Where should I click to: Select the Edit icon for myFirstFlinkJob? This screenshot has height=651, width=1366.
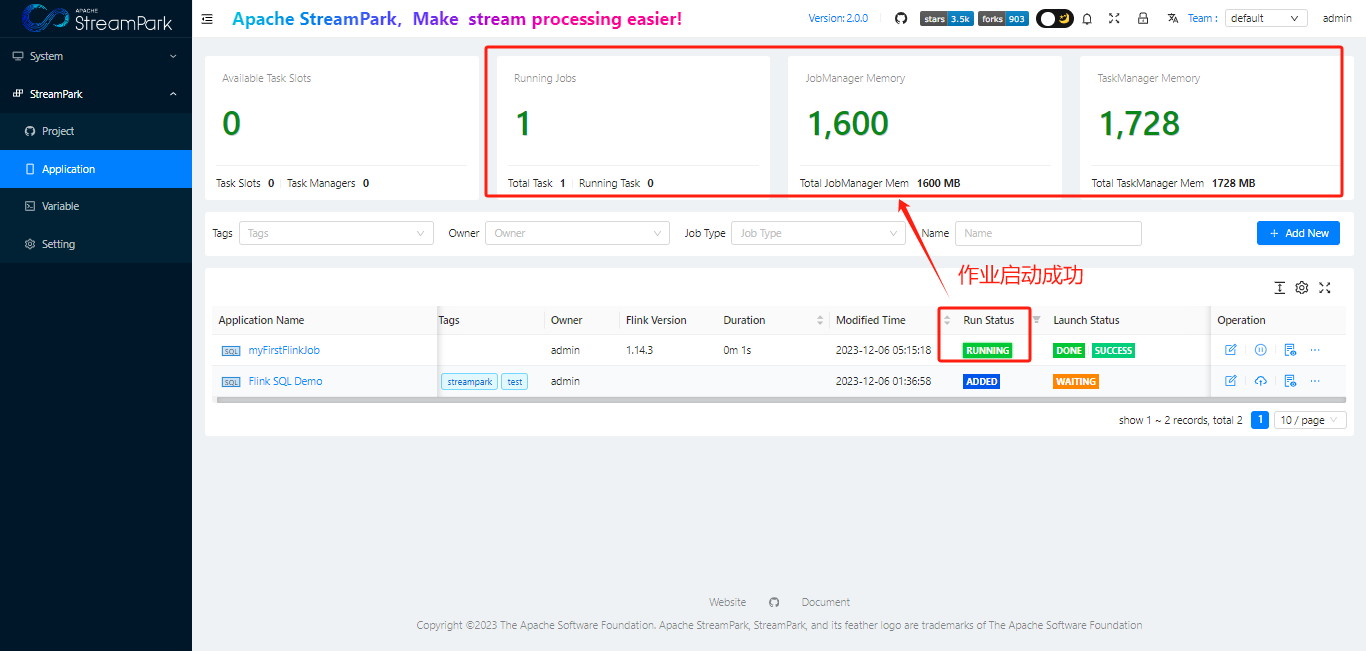coord(1231,349)
